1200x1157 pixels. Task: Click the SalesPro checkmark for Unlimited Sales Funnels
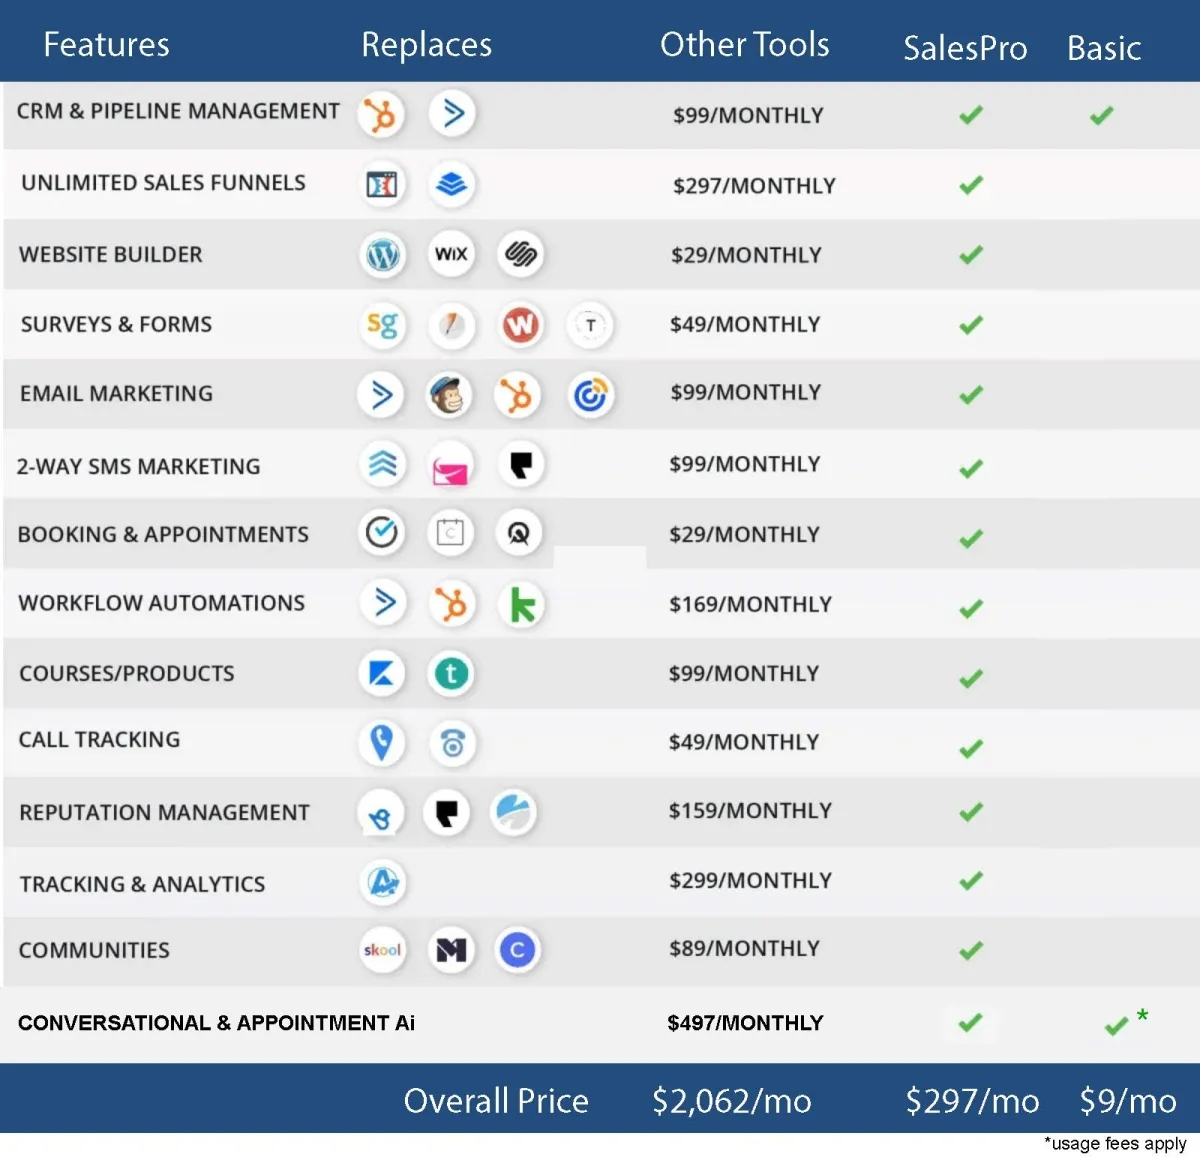[971, 185]
